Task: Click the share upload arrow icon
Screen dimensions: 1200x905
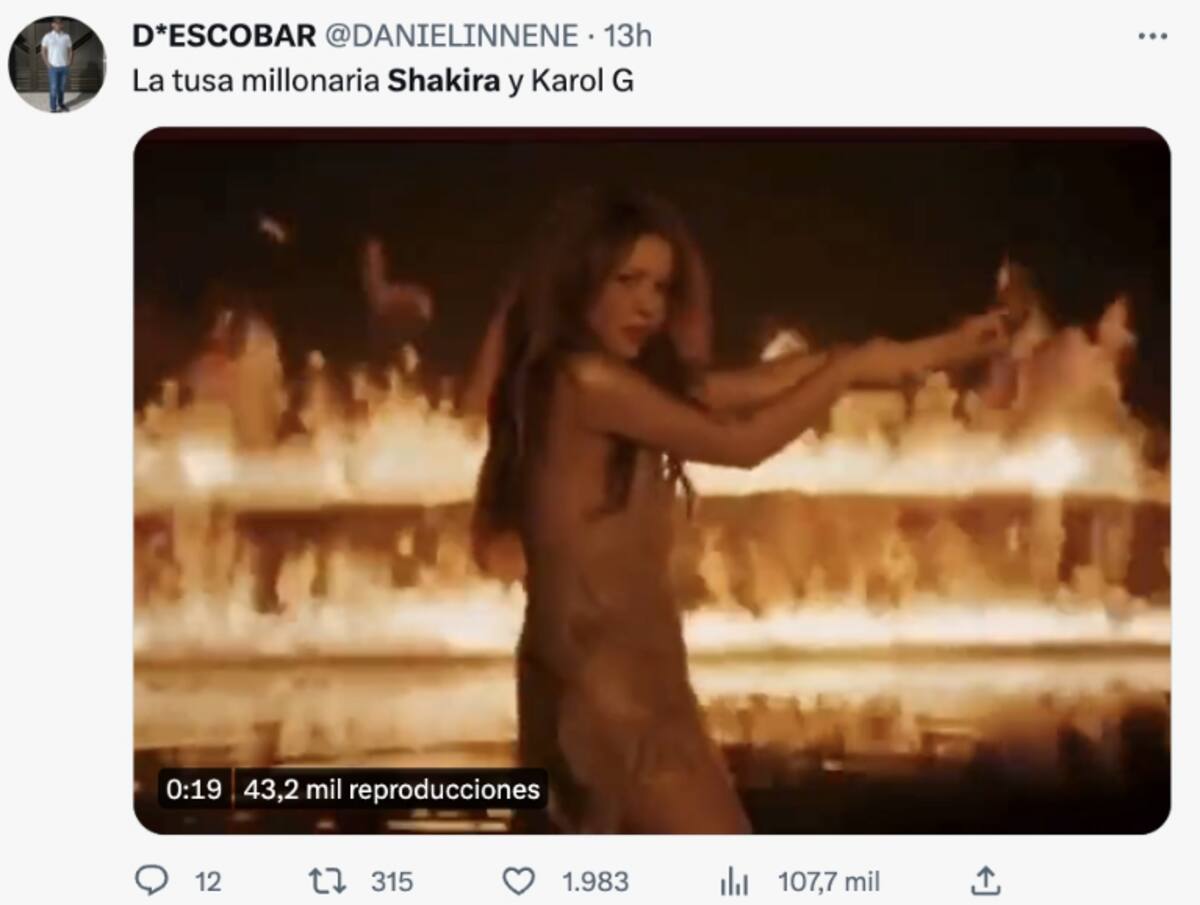Action: coord(985,881)
